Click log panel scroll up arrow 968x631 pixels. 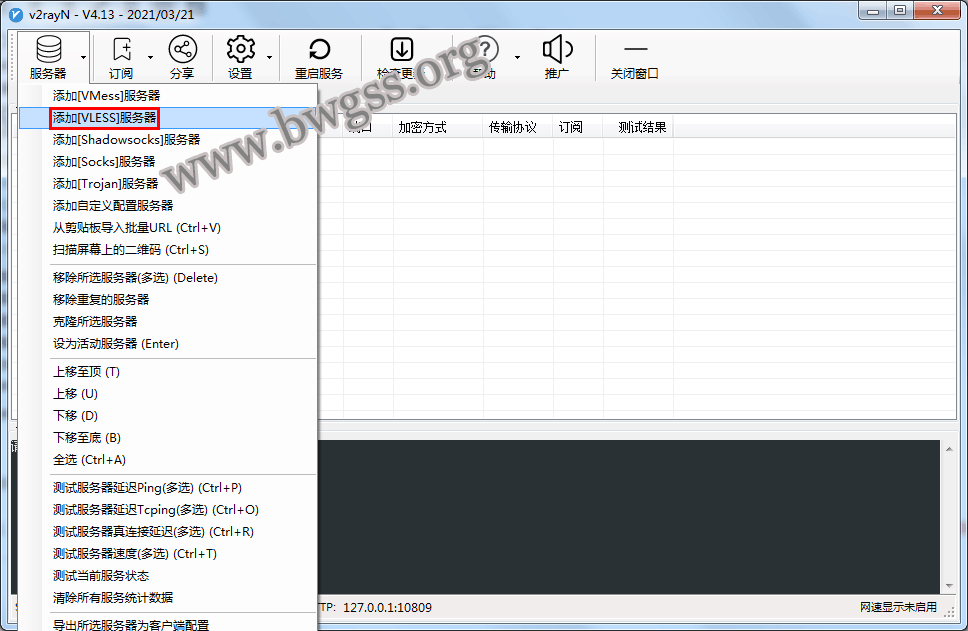949,449
